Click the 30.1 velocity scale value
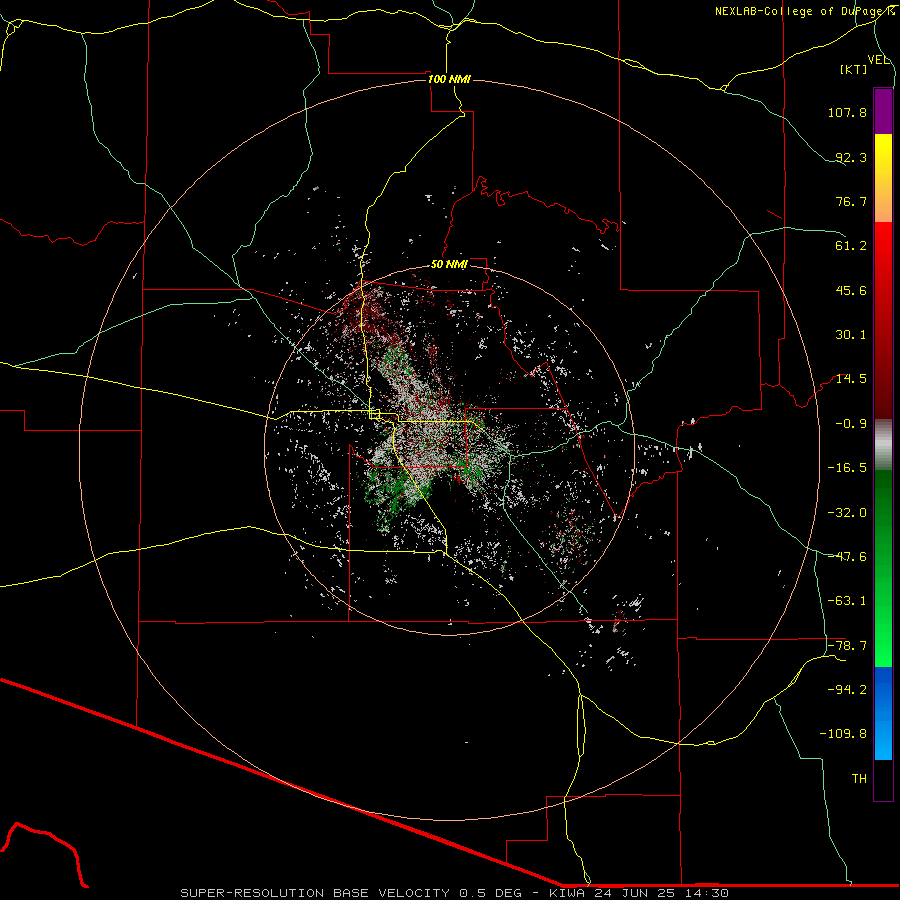Viewport: 900px width, 900px height. click(x=851, y=335)
